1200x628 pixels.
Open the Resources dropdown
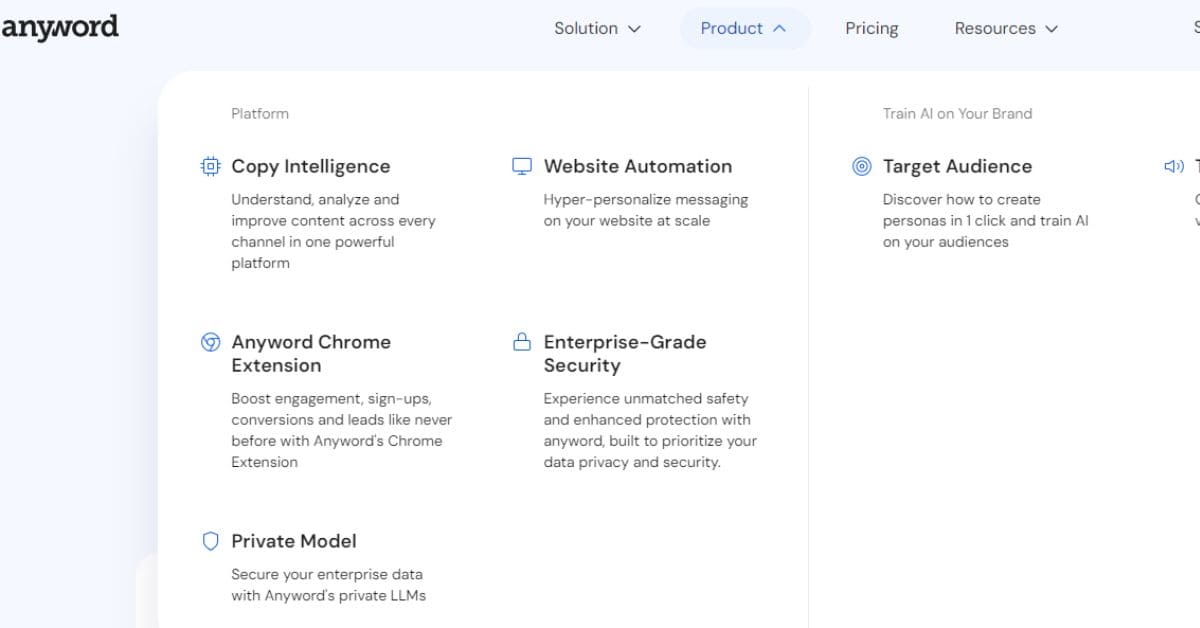(1006, 28)
